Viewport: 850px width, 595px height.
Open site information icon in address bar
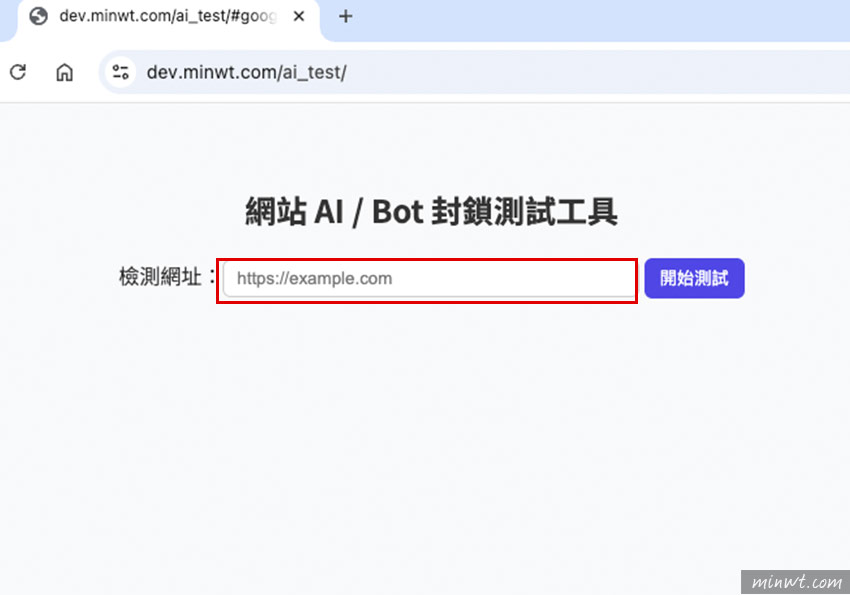(x=122, y=72)
